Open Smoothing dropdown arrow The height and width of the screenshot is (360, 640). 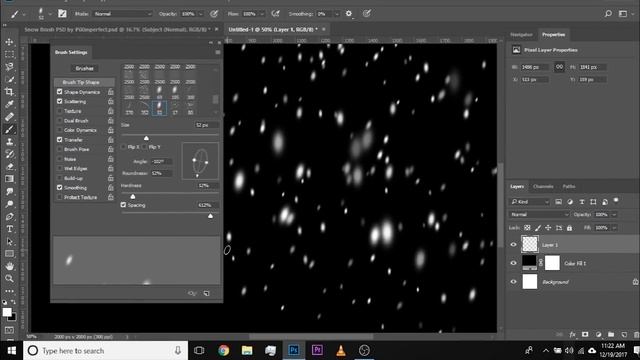tap(337, 14)
